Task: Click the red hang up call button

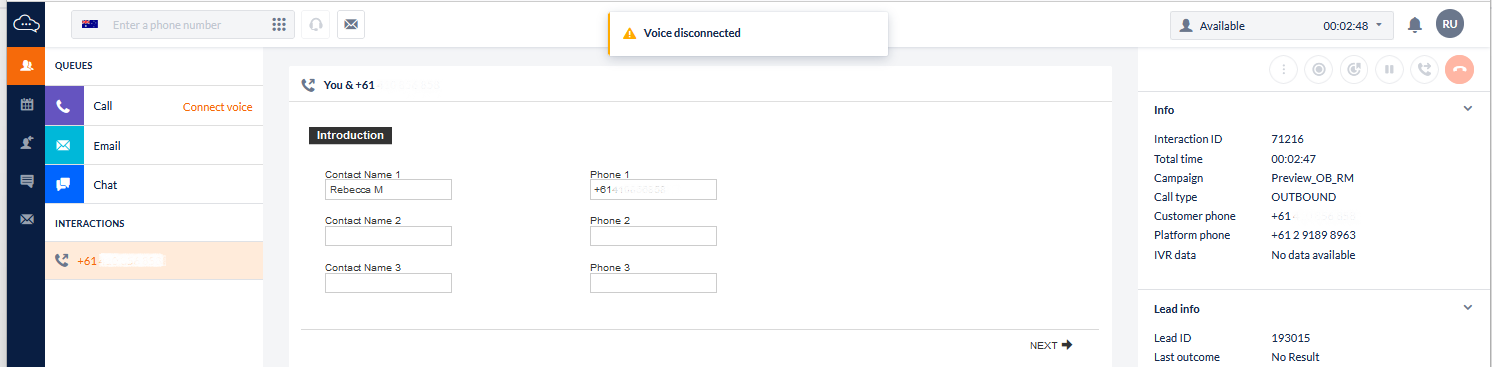Action: 1459,69
